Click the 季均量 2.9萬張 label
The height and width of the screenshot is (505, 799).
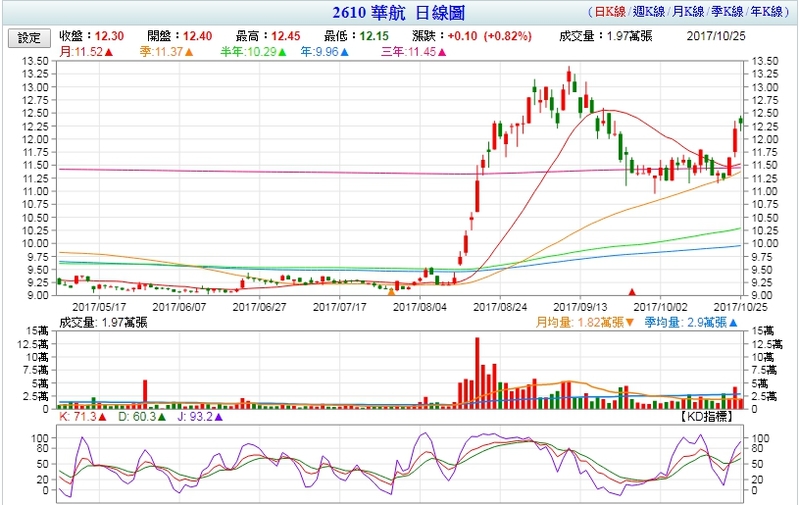click(691, 323)
